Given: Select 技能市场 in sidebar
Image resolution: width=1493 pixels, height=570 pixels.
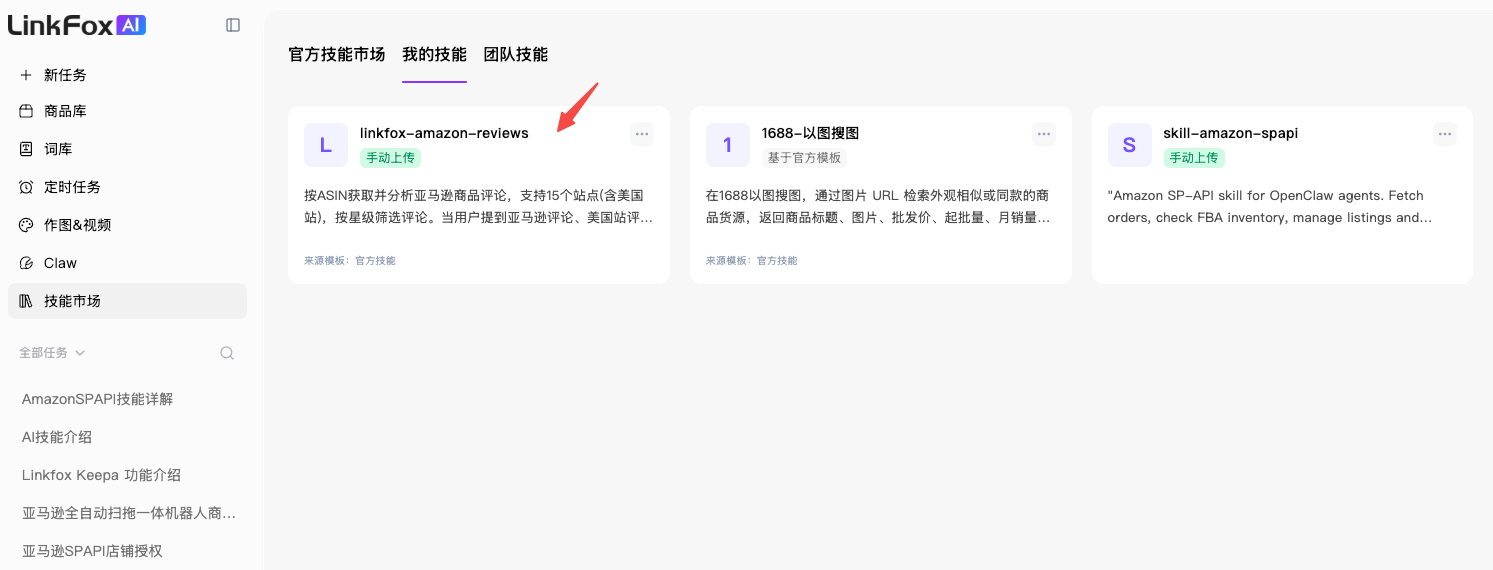Looking at the screenshot, I should coord(127,301).
